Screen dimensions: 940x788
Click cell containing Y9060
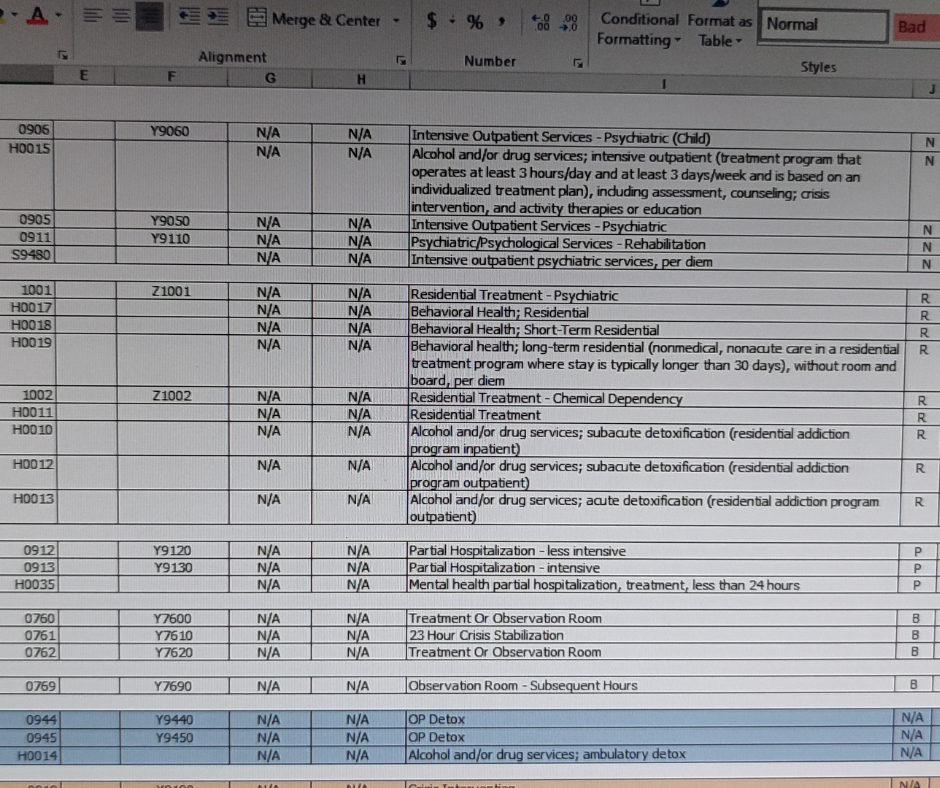point(171,131)
